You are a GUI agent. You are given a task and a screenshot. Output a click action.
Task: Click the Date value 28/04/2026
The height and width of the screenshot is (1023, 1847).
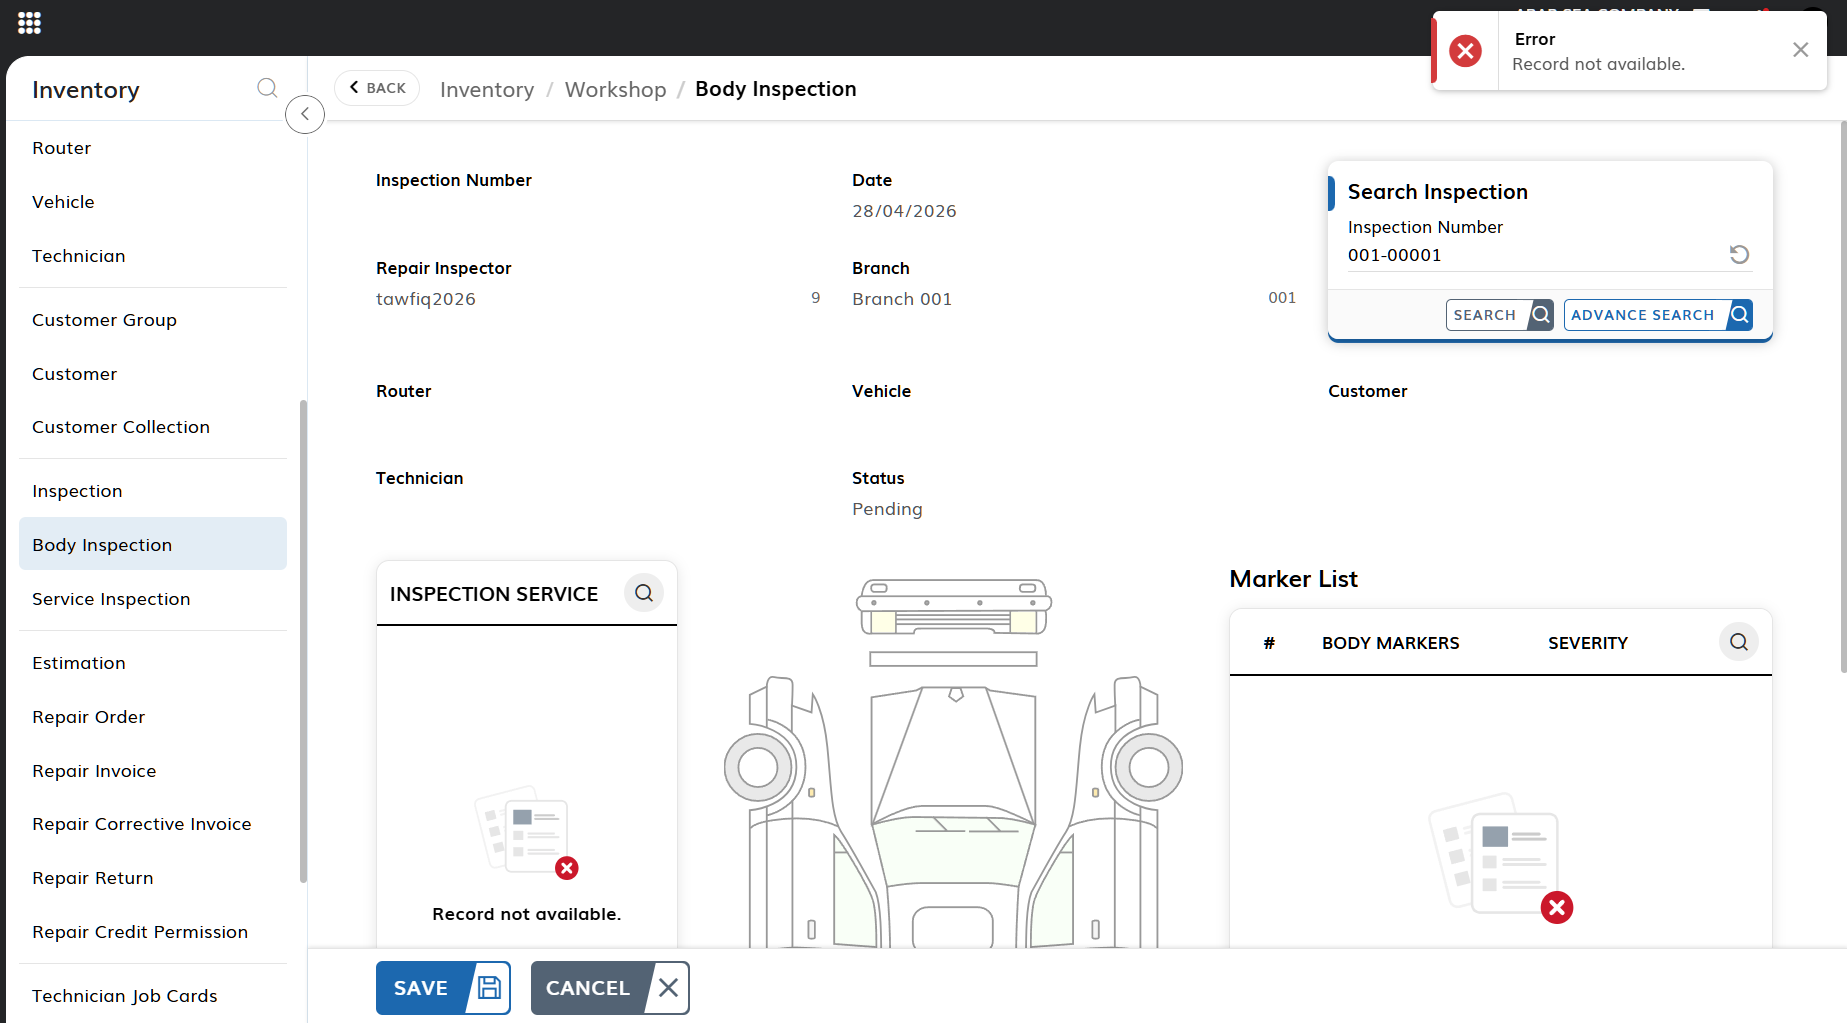904,211
